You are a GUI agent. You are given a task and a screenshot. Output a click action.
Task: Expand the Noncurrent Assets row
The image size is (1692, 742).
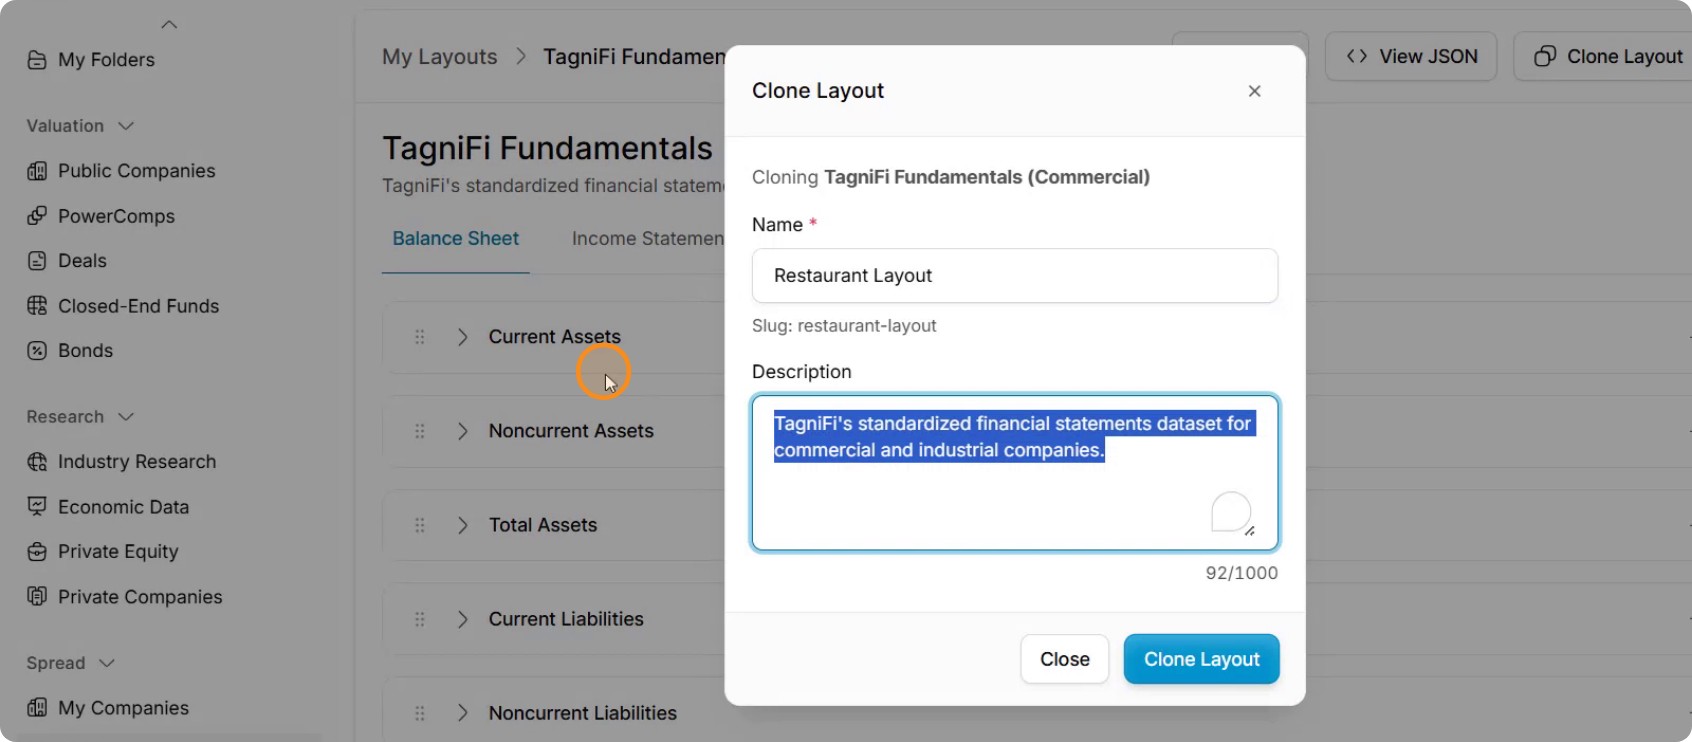point(462,431)
